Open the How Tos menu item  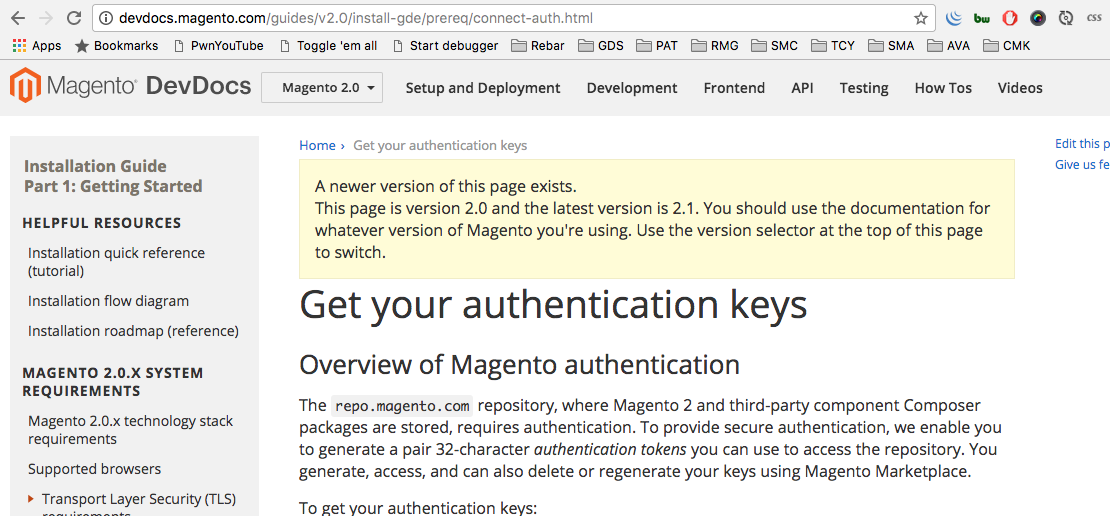pos(943,88)
